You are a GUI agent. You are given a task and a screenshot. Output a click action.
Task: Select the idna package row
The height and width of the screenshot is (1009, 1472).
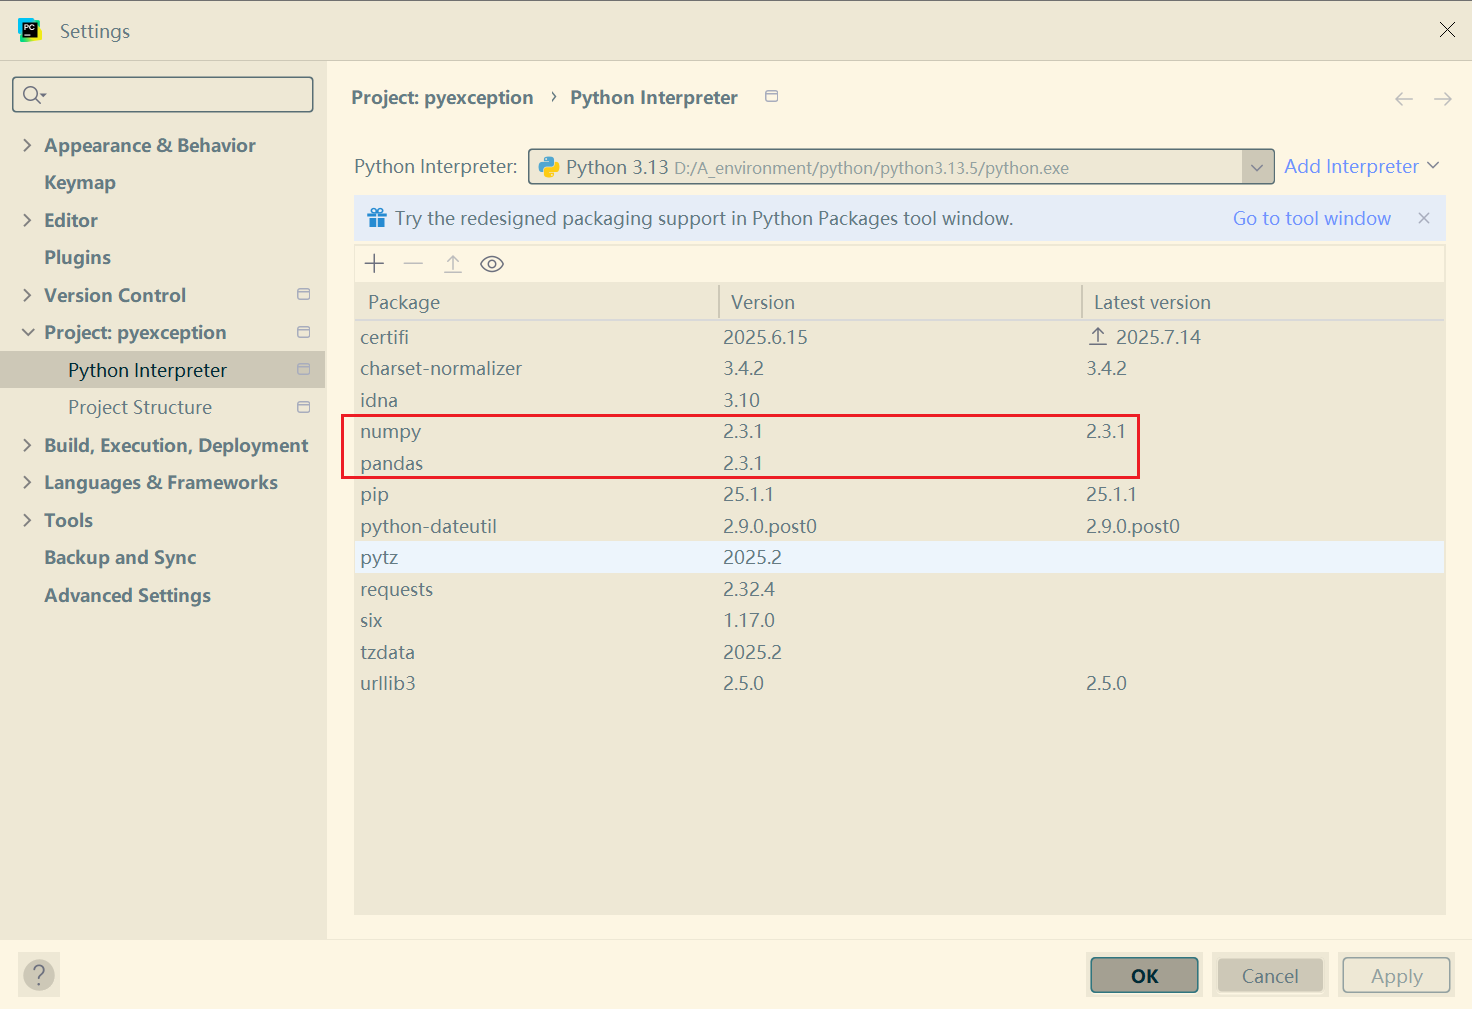(x=899, y=400)
